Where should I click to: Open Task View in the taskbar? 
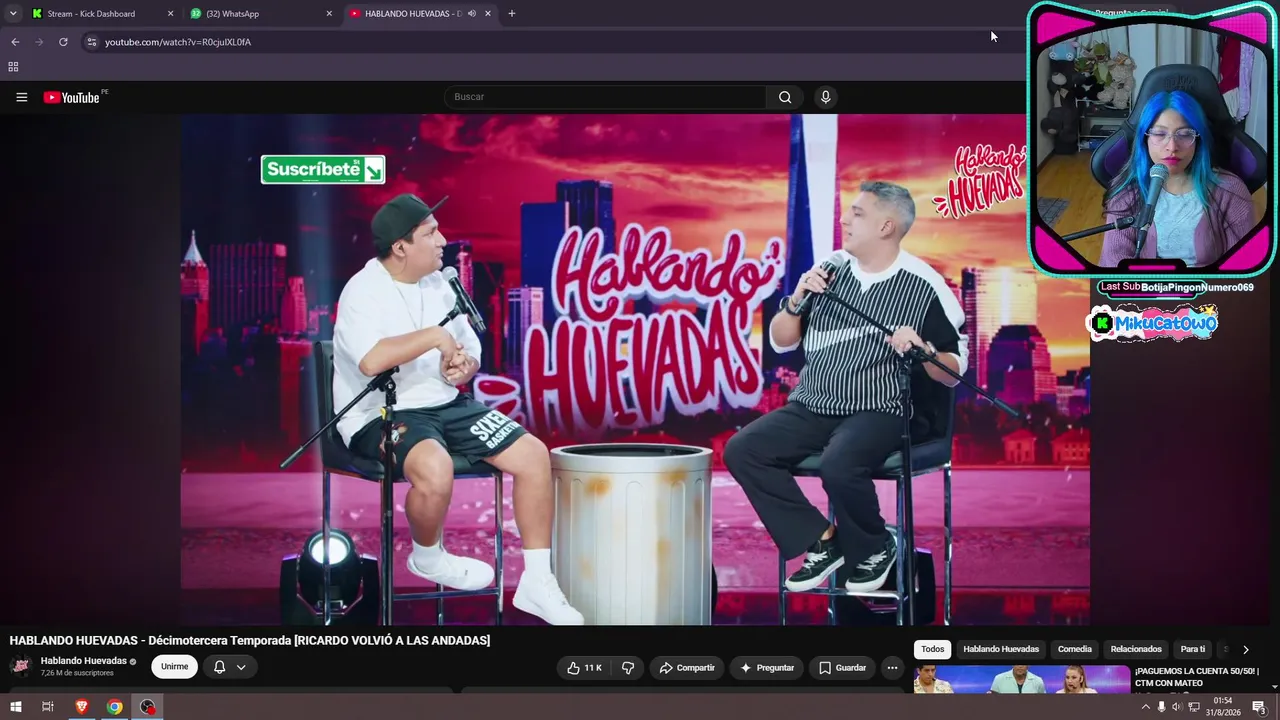[47, 707]
